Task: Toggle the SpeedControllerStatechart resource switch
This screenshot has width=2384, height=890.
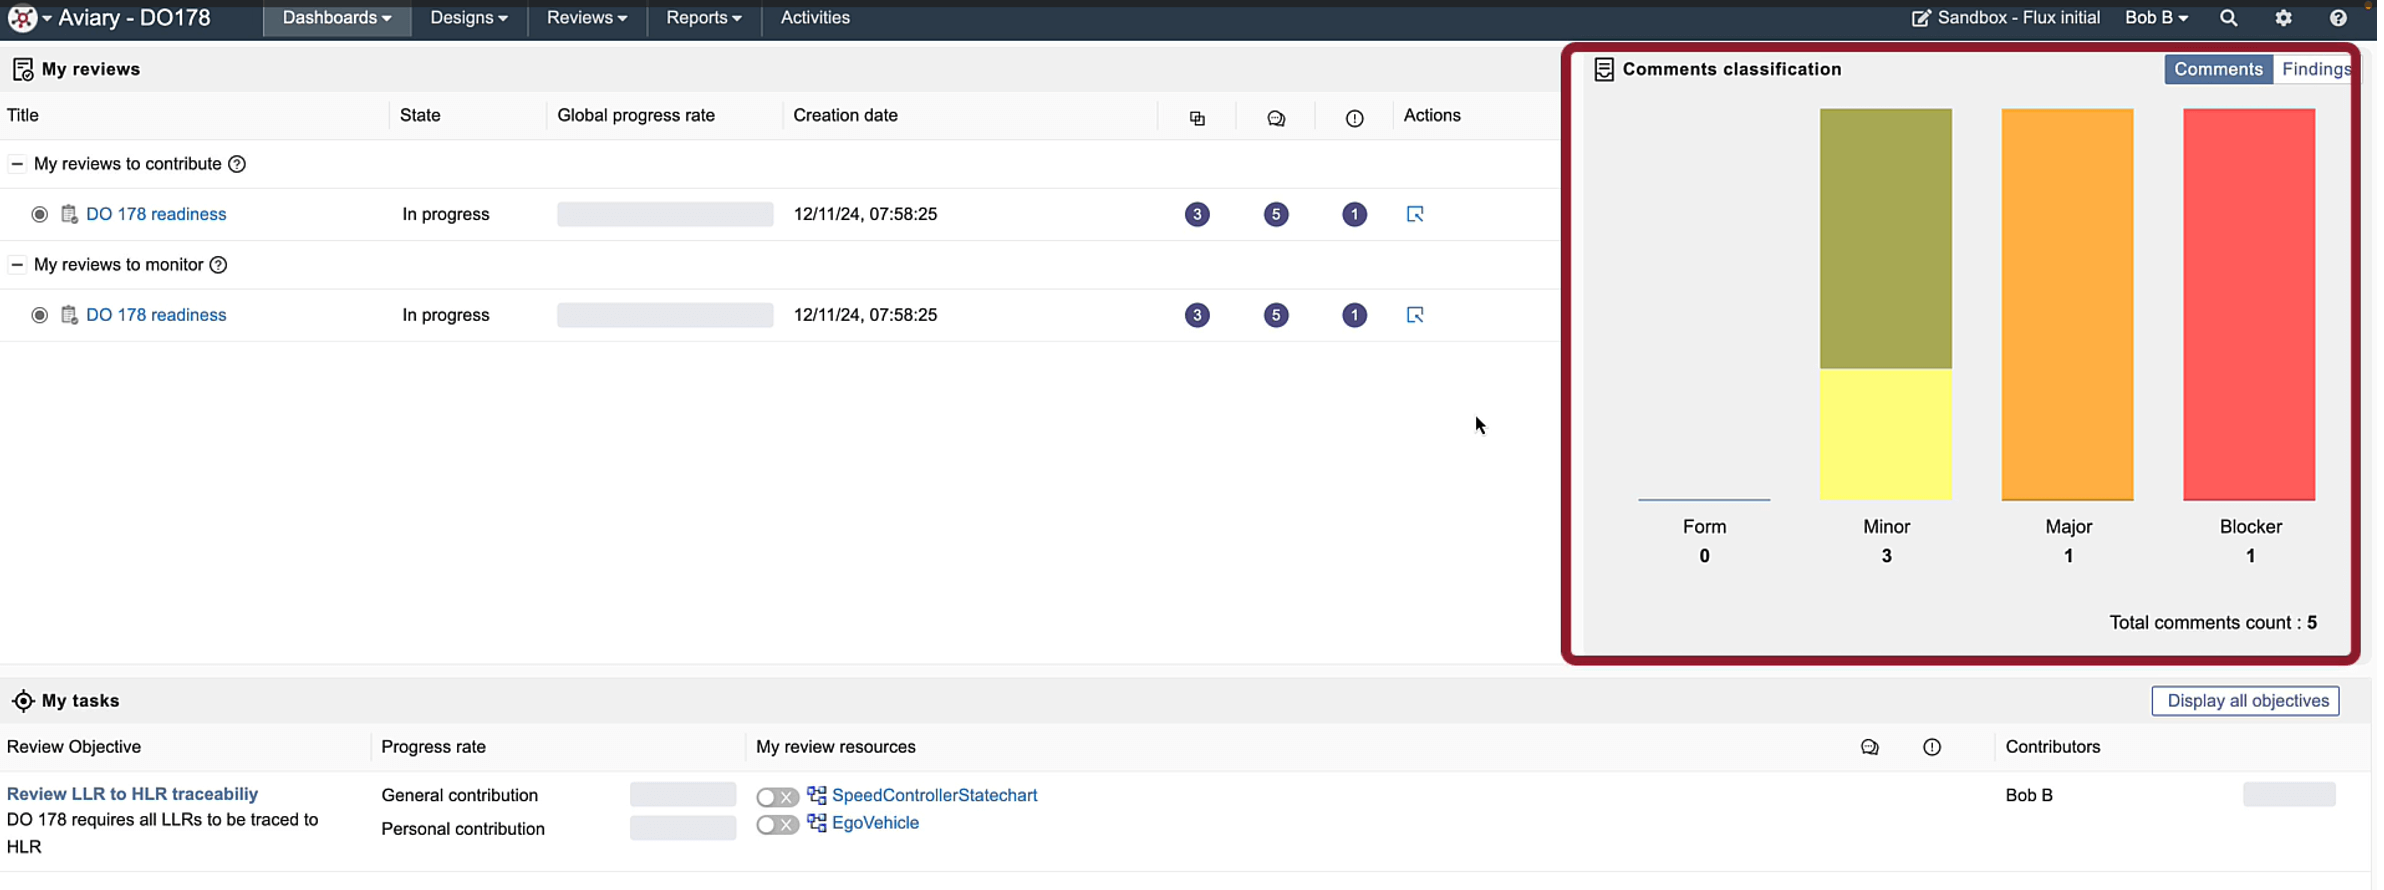Action: coord(776,797)
